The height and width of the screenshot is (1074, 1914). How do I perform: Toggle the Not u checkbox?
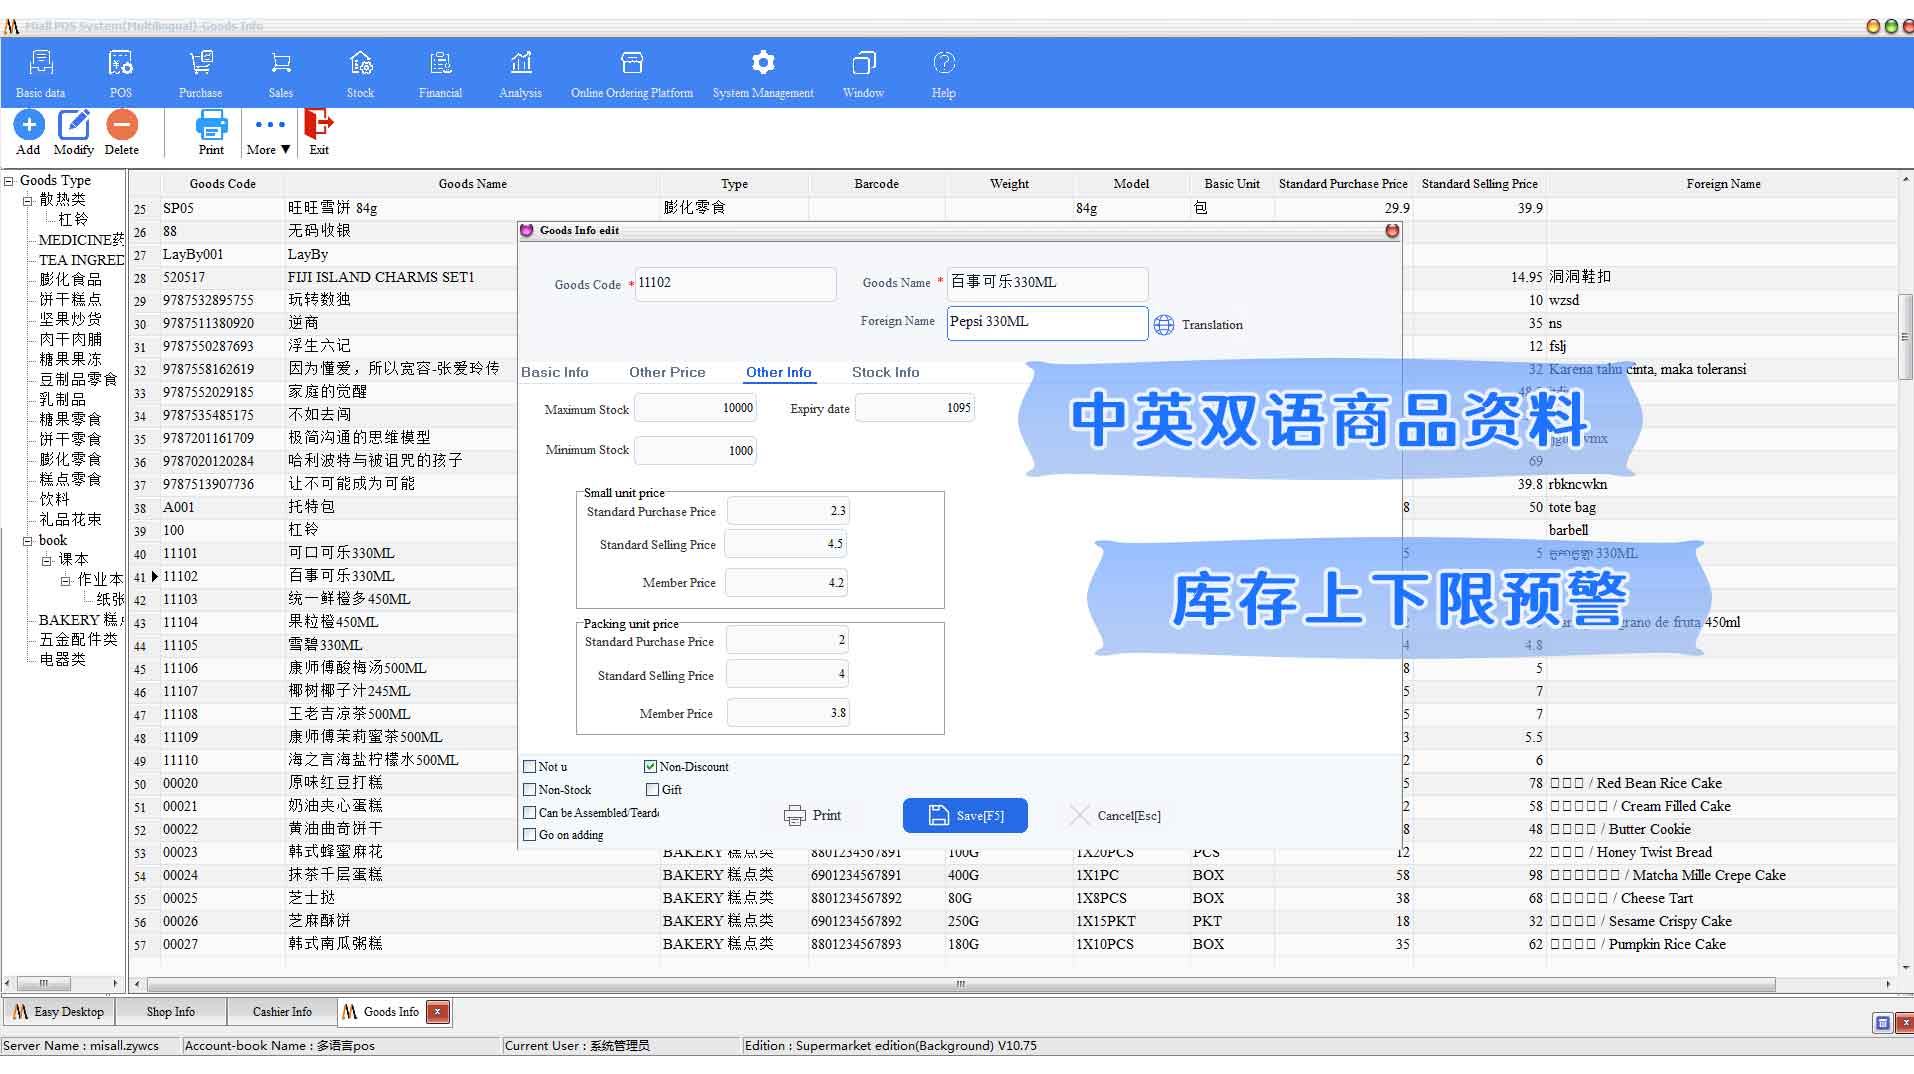[x=530, y=767]
